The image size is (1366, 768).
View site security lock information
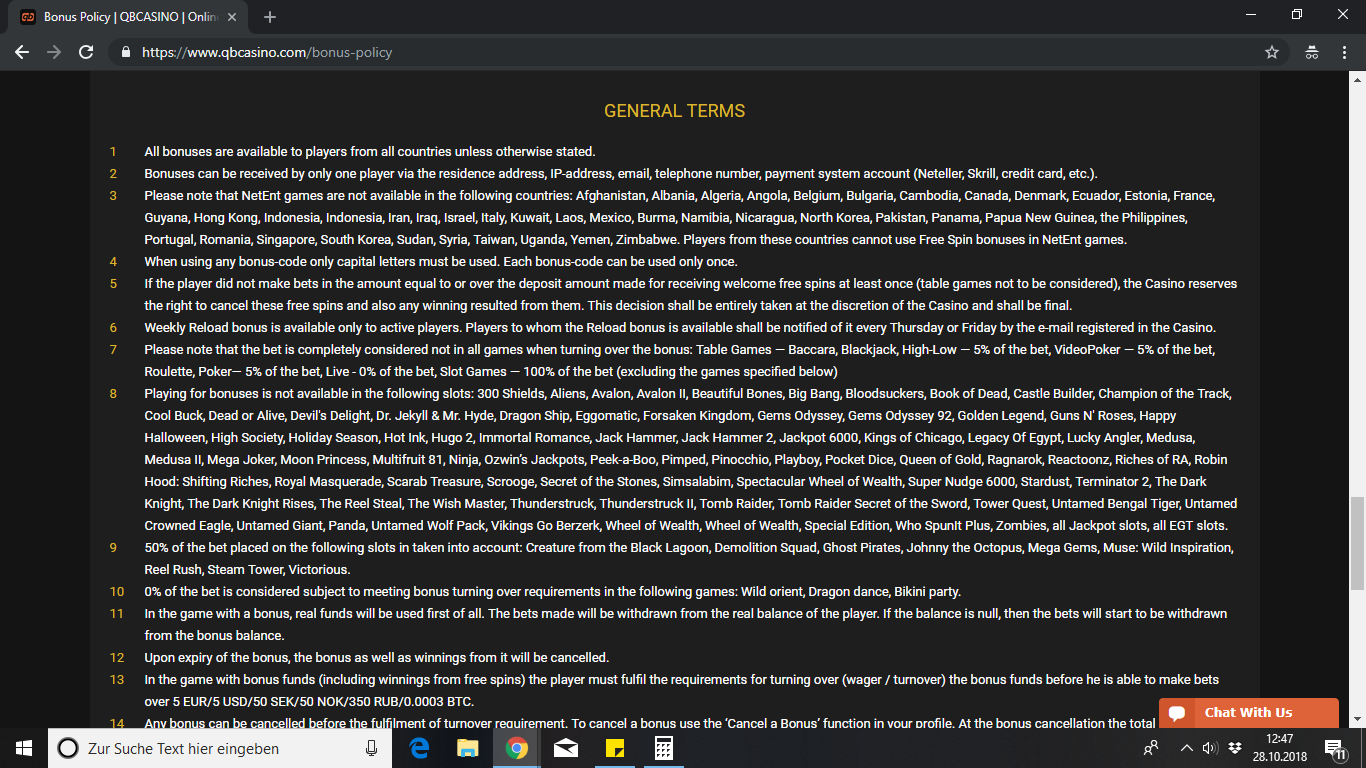pyautogui.click(x=126, y=52)
